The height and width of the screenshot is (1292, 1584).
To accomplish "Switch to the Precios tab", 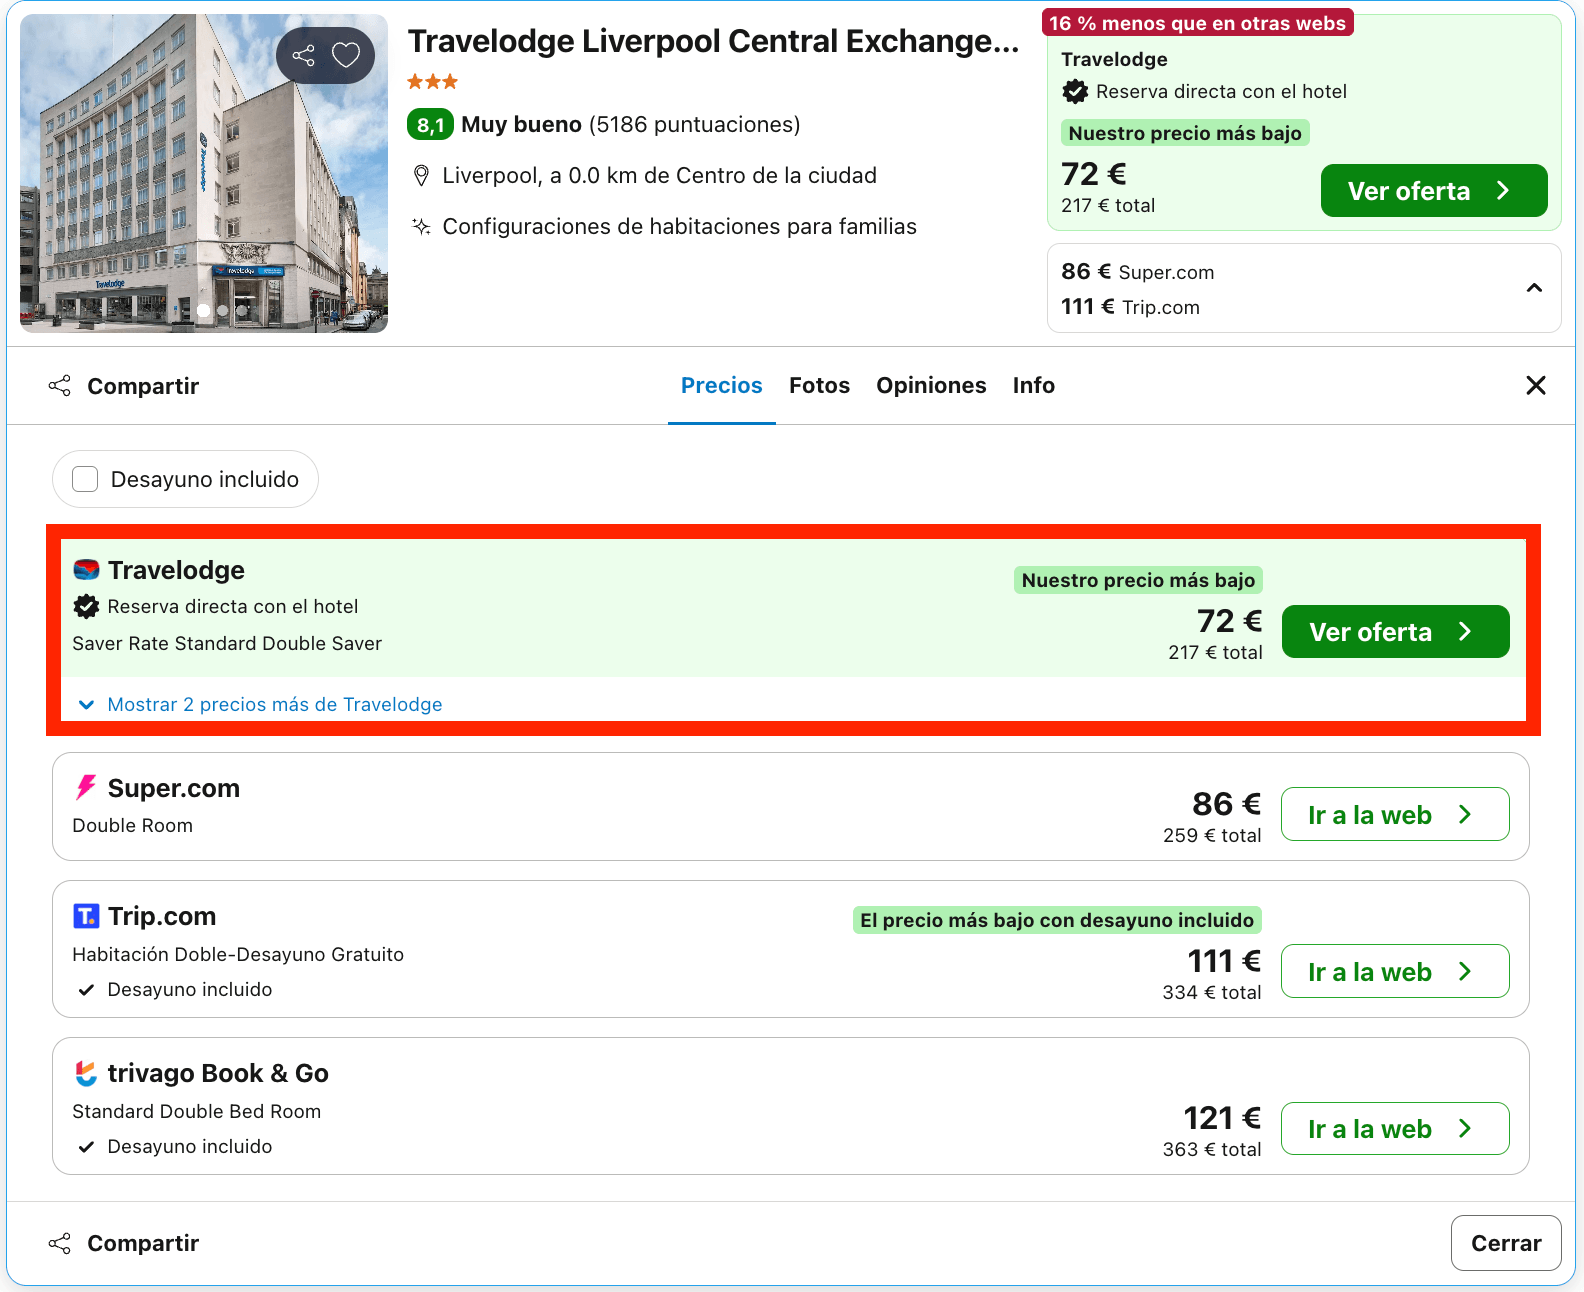I will point(722,385).
